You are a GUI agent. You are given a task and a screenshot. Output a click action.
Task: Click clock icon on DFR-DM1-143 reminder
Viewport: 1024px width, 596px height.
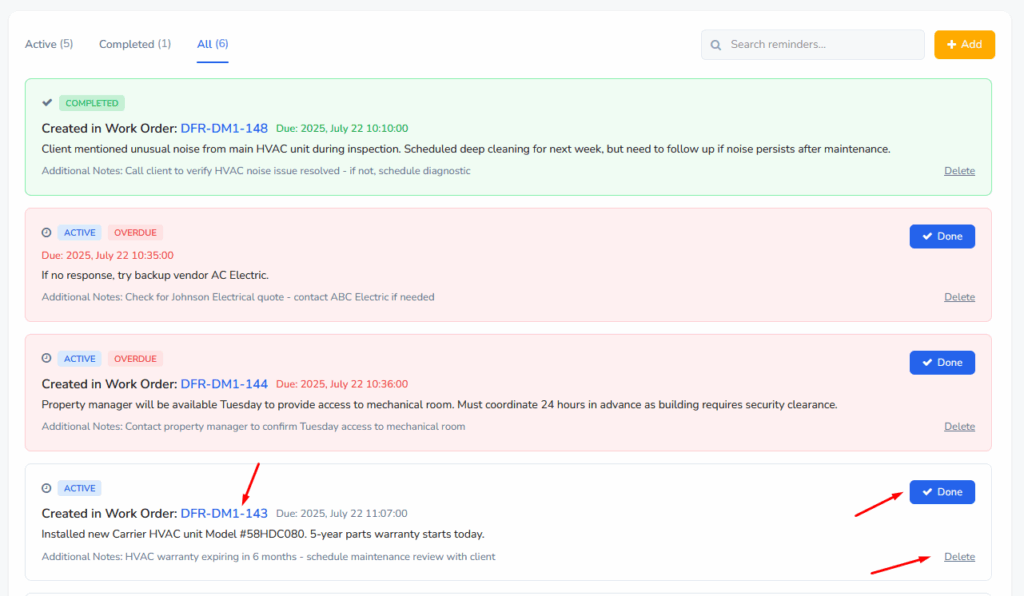click(x=46, y=488)
